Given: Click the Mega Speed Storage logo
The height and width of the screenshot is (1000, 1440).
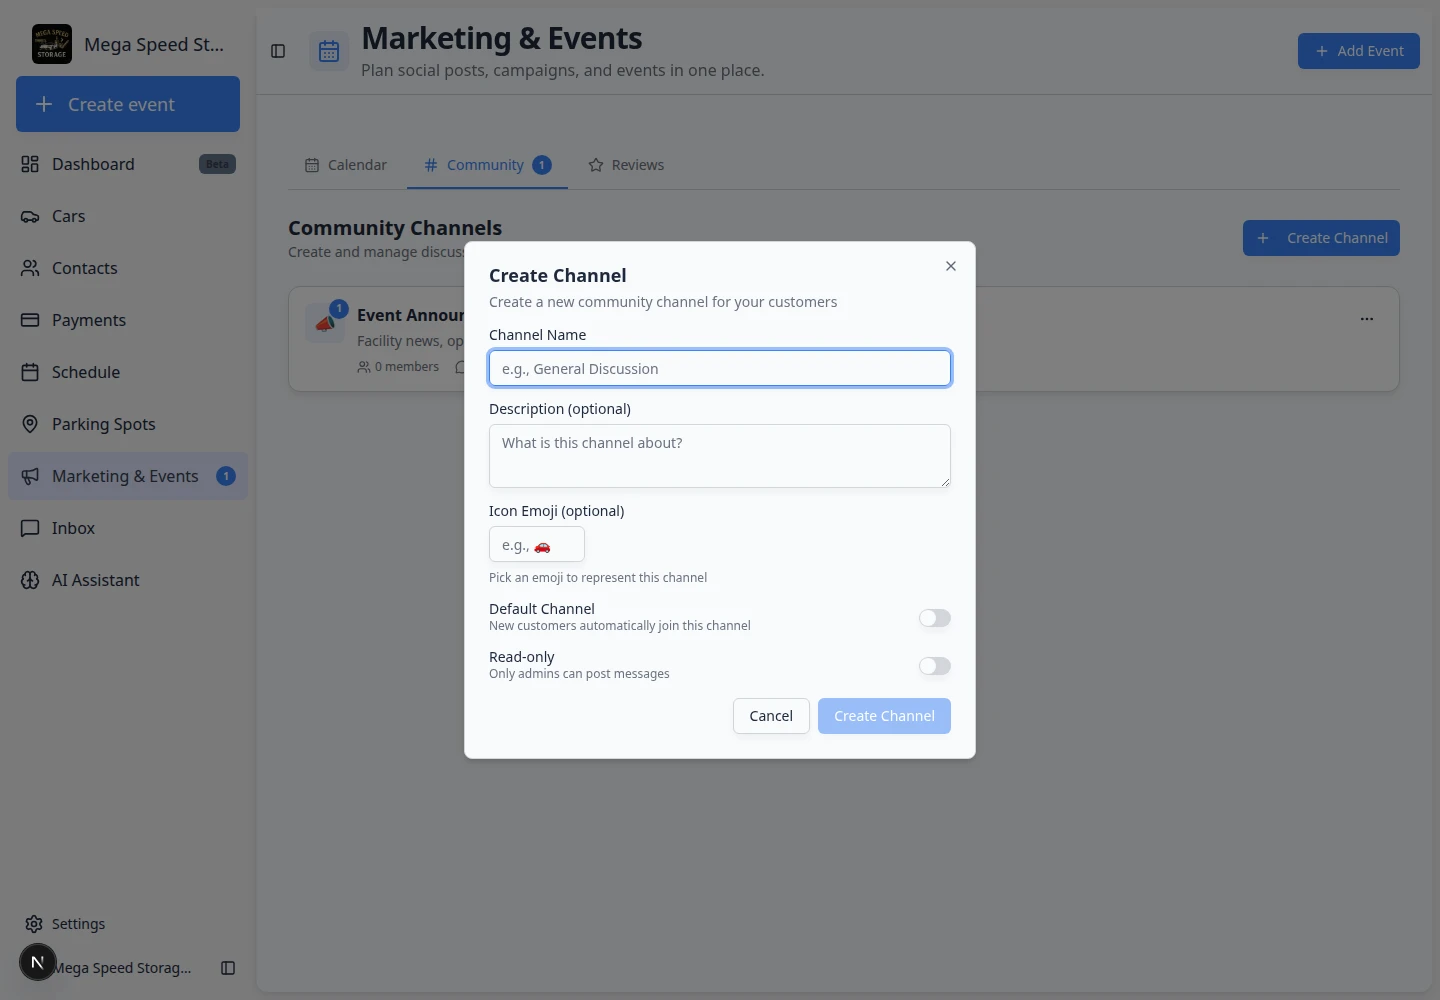Looking at the screenshot, I should pos(52,44).
